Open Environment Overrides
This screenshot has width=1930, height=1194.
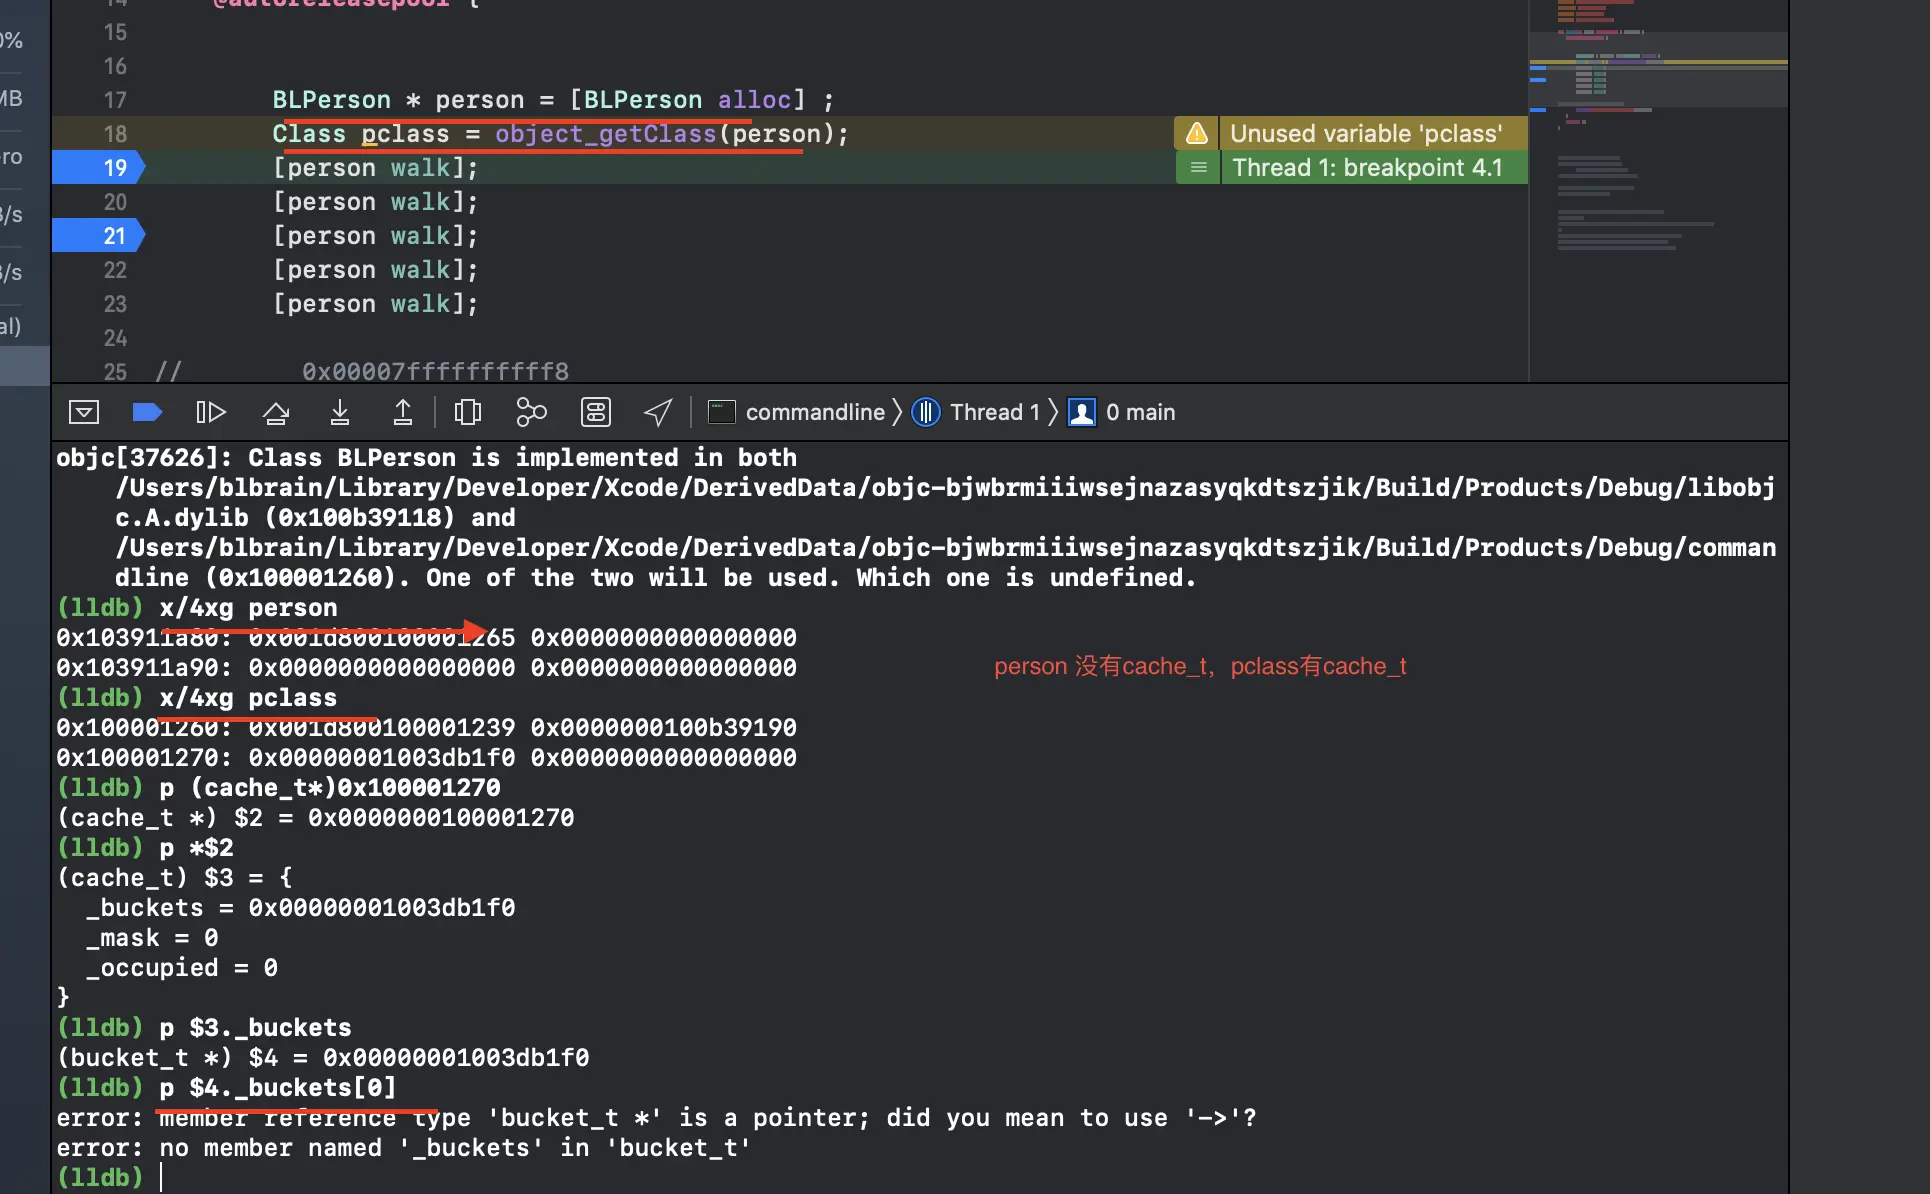[x=596, y=412]
